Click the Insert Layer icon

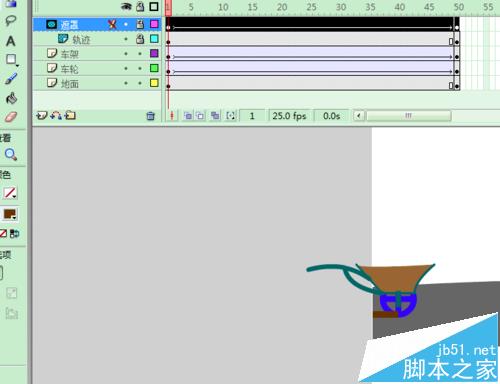tap(42, 116)
